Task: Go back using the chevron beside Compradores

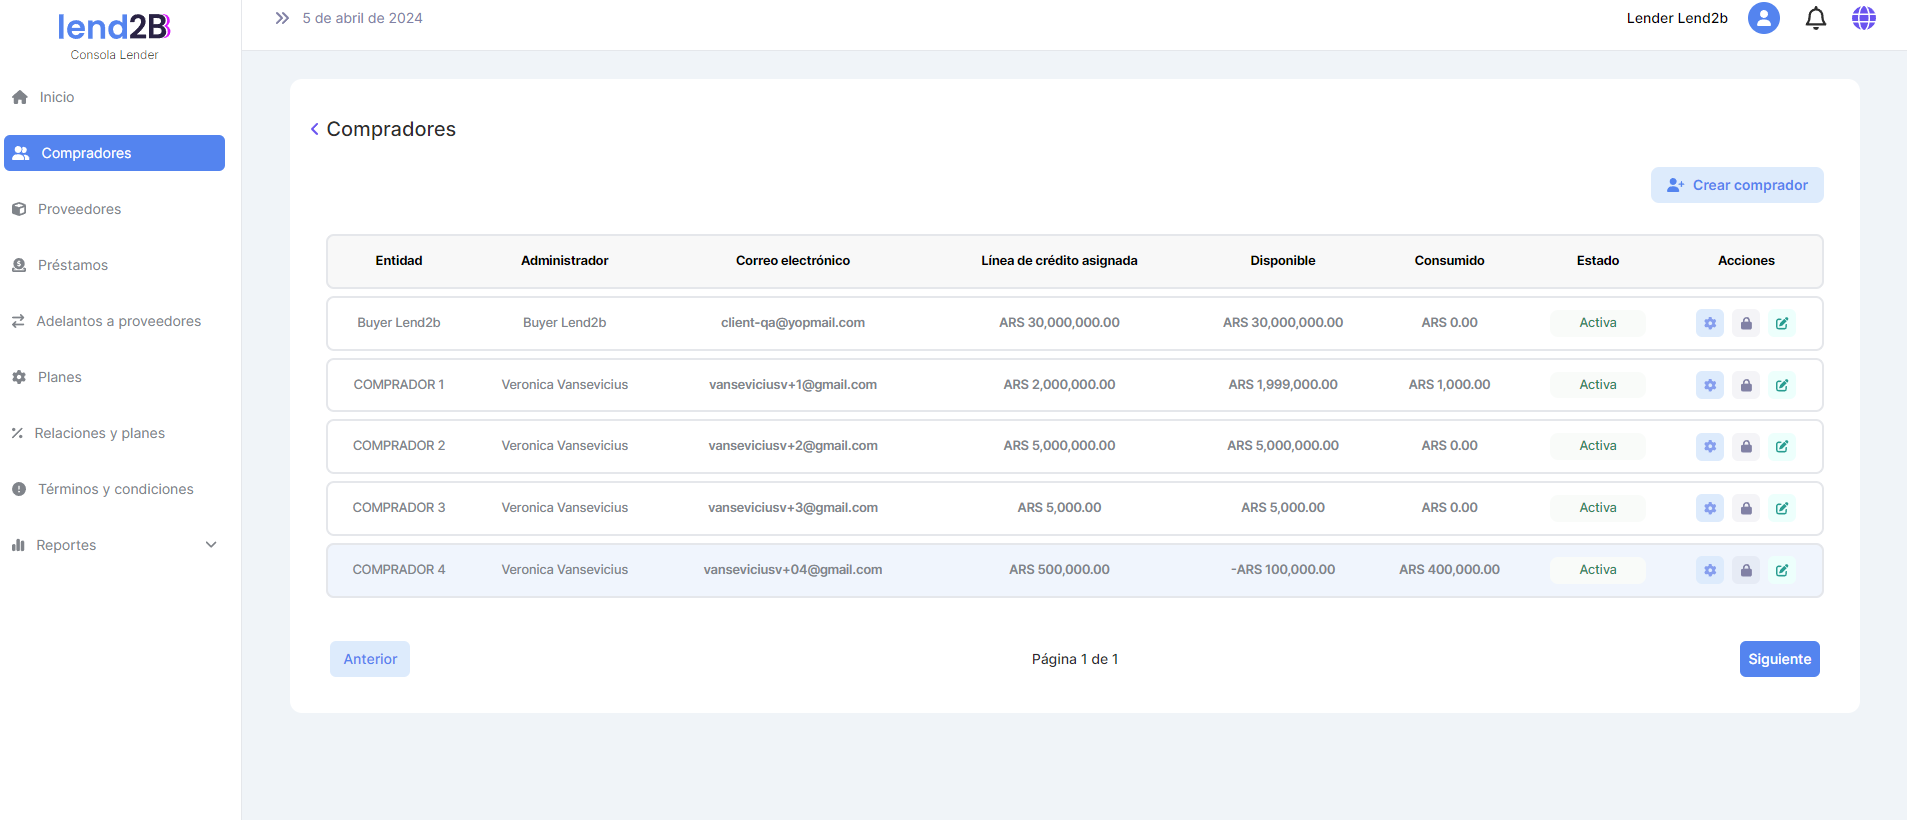Action: (x=315, y=129)
